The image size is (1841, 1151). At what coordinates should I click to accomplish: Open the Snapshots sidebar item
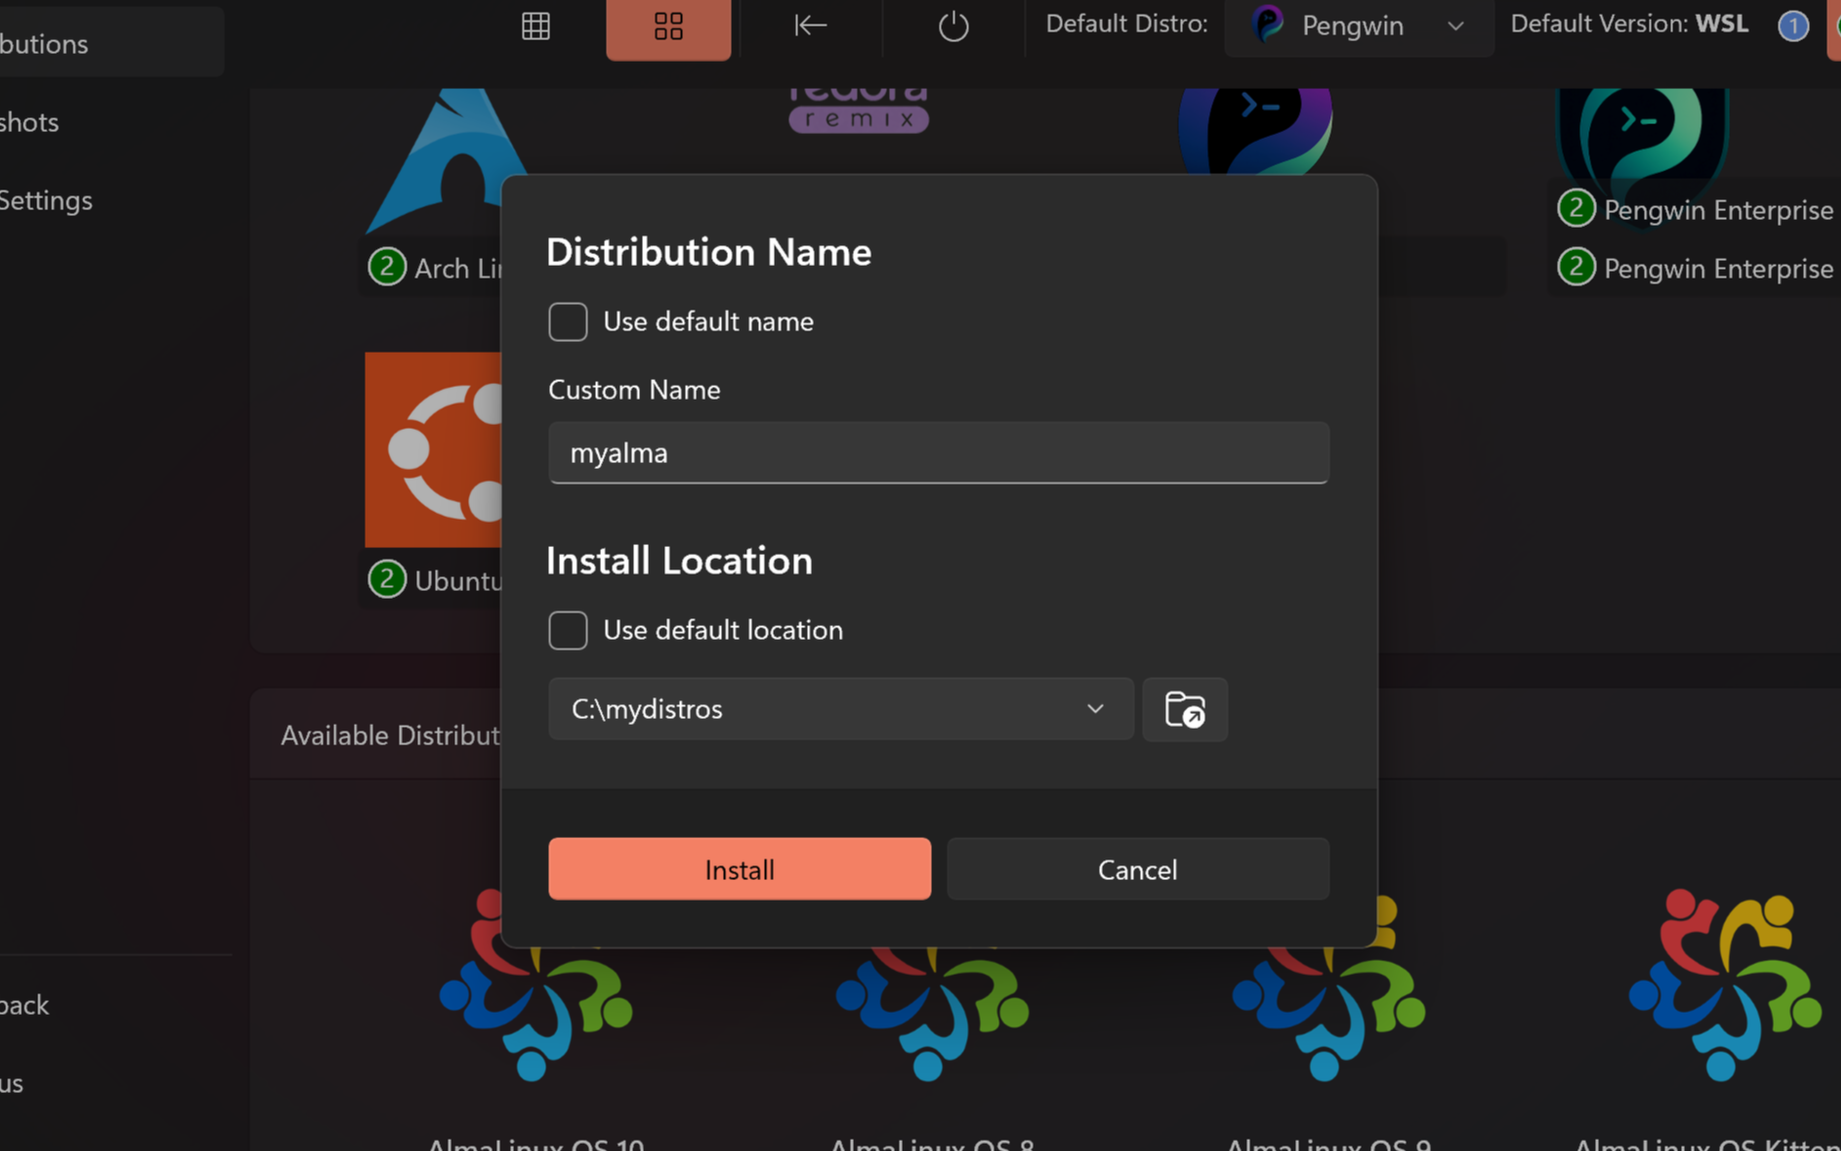[x=30, y=122]
